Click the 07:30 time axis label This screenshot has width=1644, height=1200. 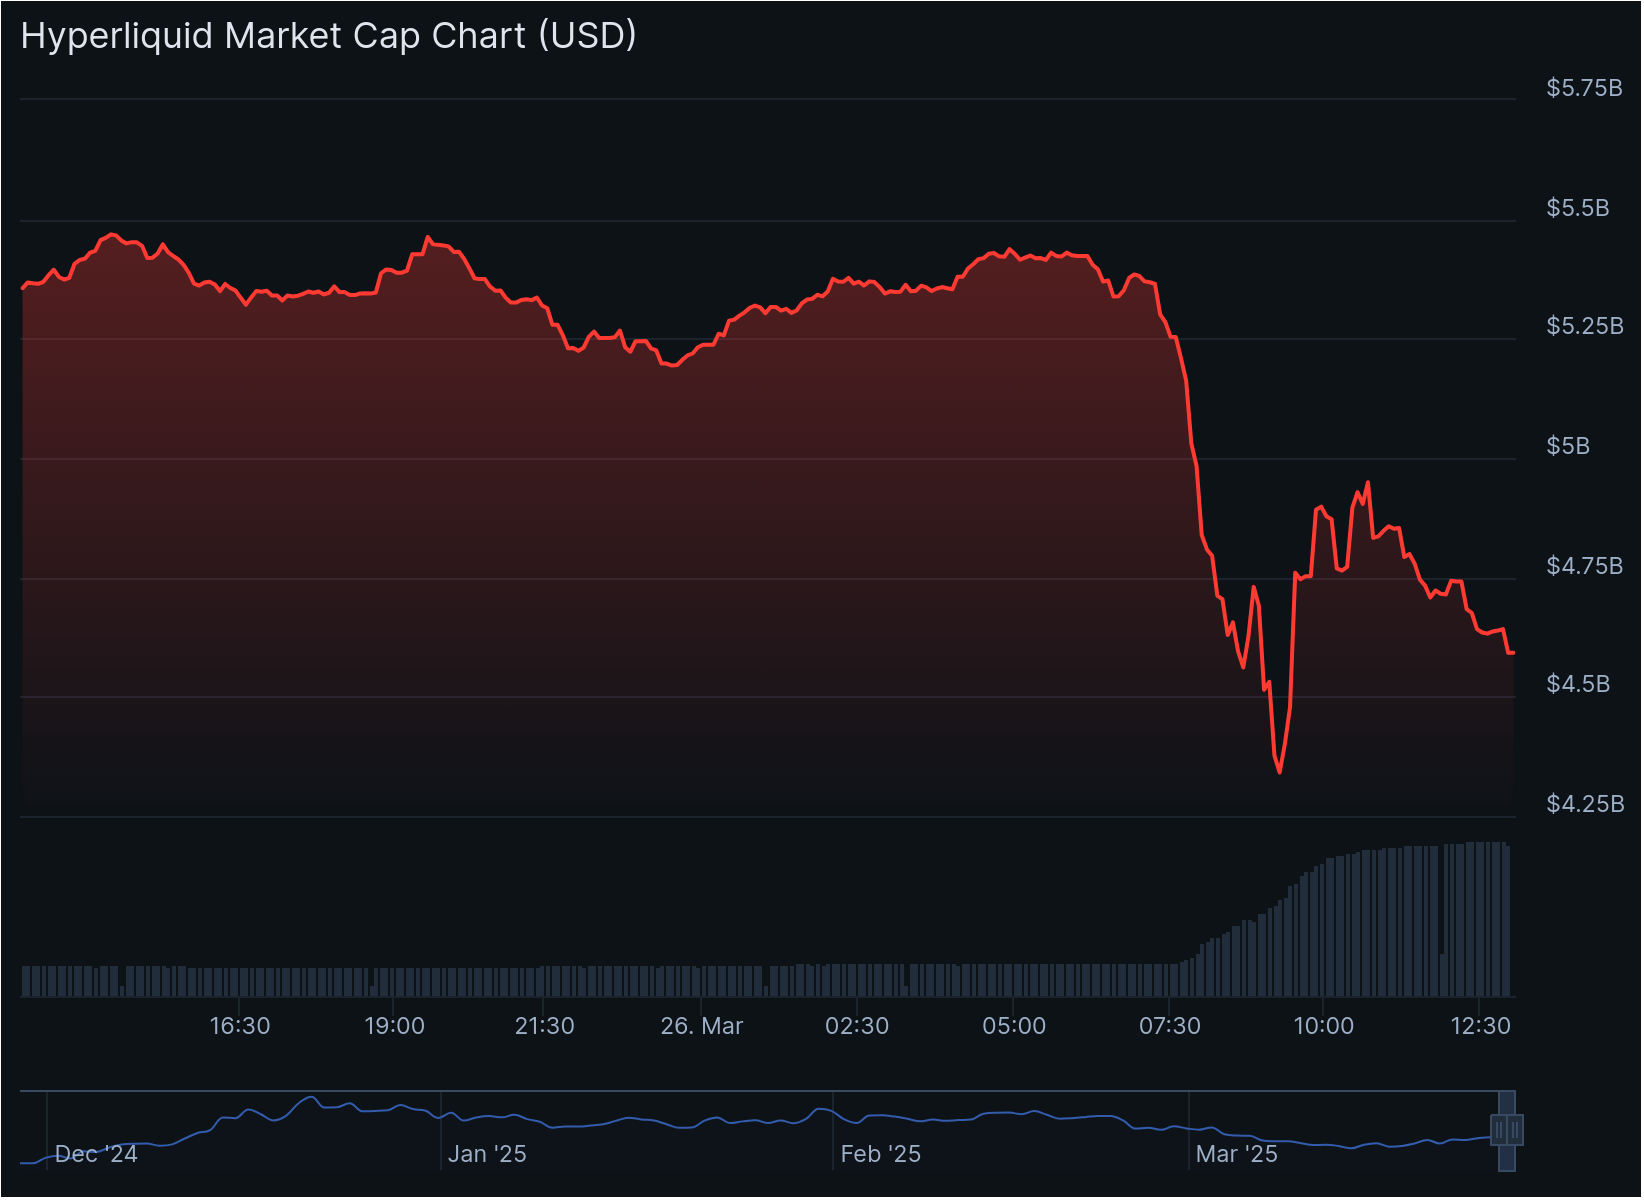coord(1169,1026)
